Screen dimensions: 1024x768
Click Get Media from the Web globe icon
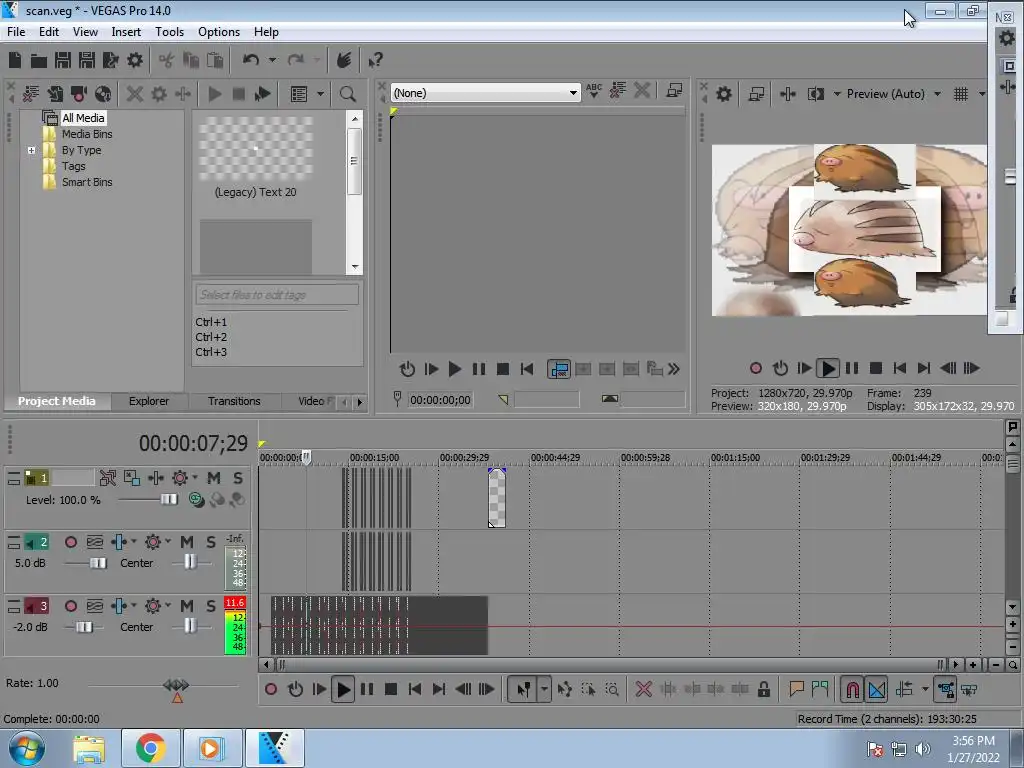tap(103, 94)
